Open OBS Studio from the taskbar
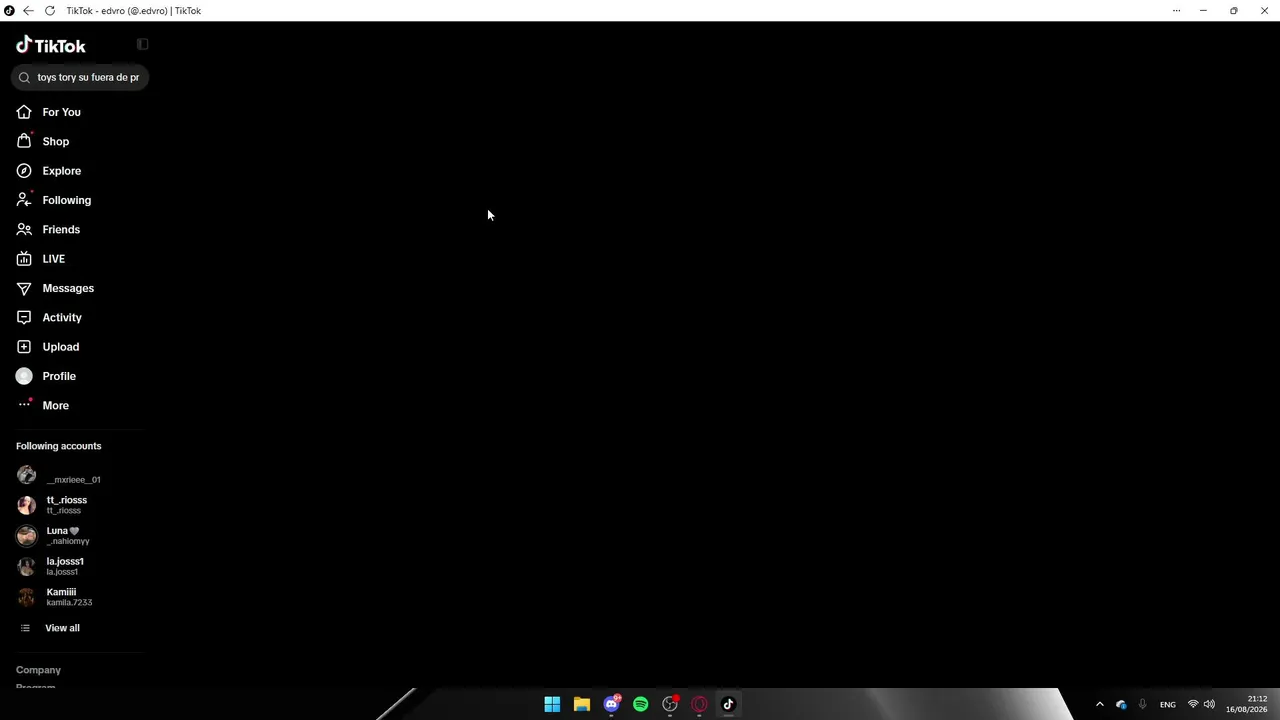Viewport: 1280px width, 720px height. pyautogui.click(x=670, y=704)
